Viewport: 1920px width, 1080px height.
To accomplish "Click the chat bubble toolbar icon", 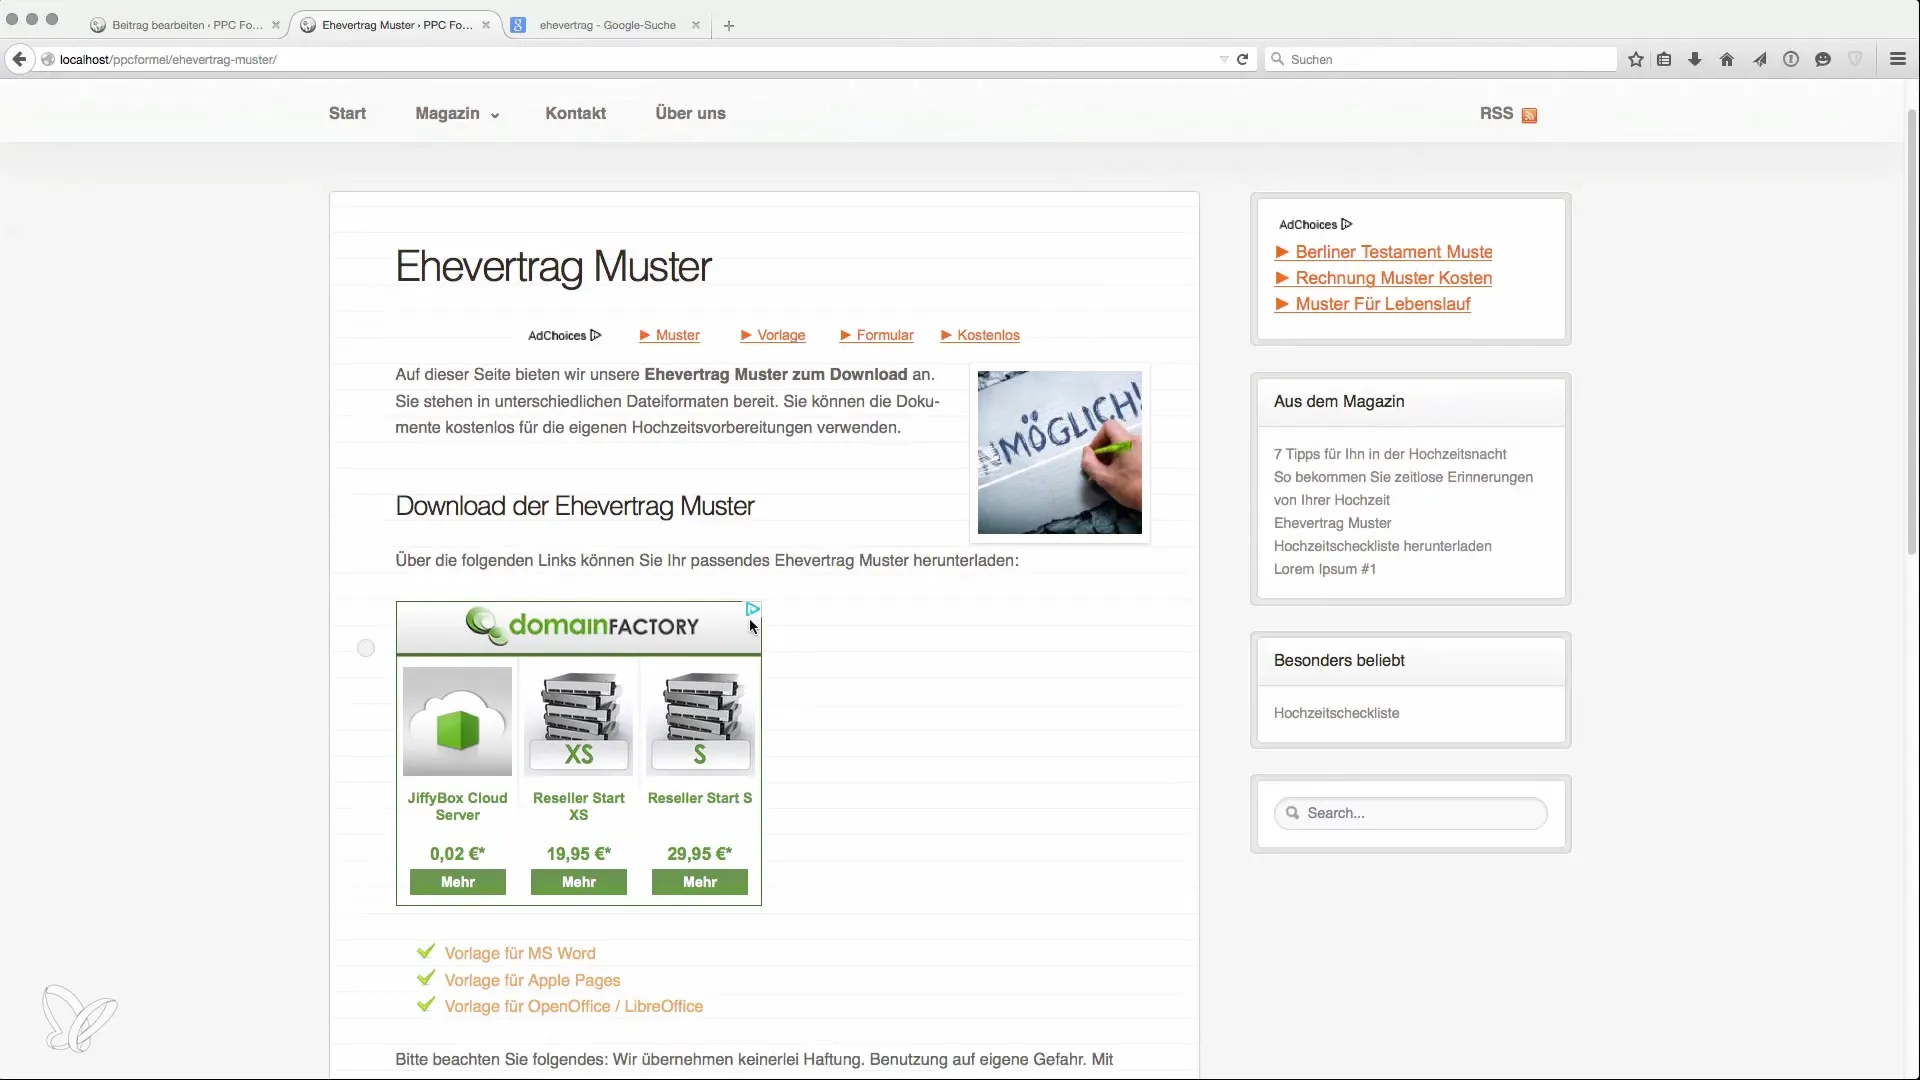I will [x=1823, y=59].
